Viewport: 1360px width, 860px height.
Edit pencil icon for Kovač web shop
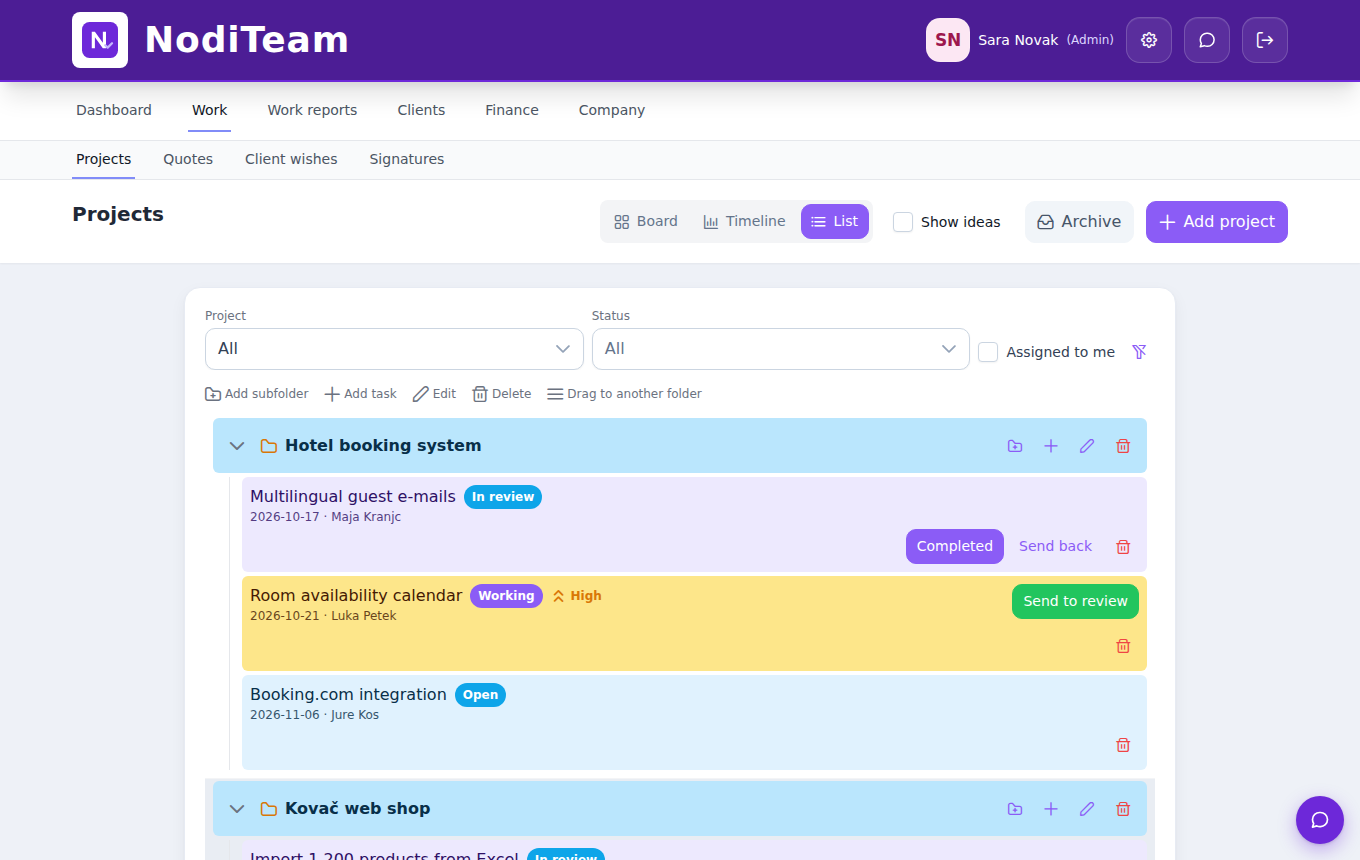pyautogui.click(x=1087, y=809)
